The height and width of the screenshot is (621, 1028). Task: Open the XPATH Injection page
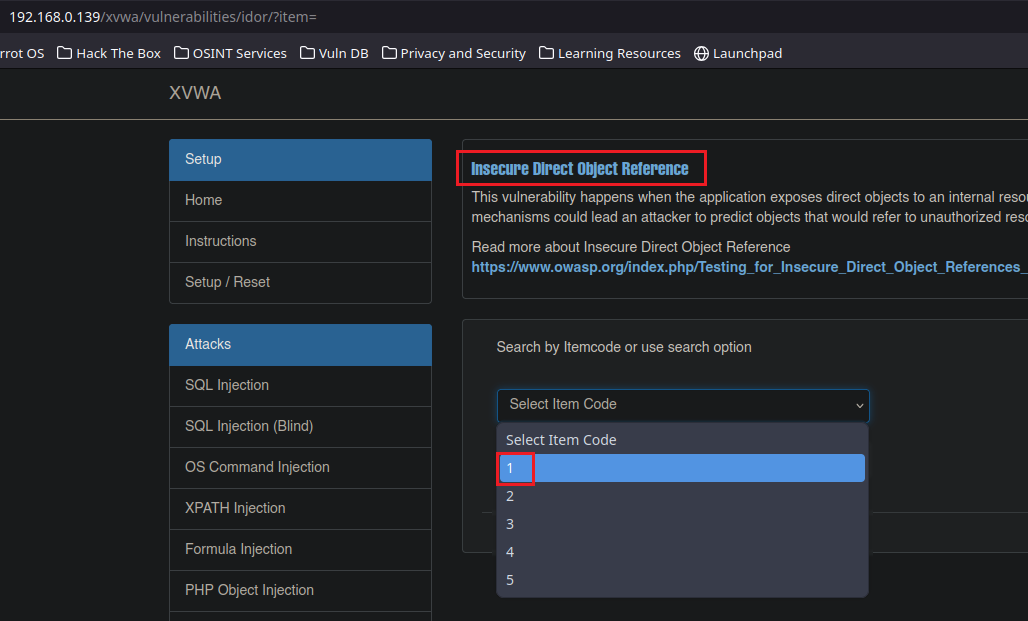click(x=235, y=508)
